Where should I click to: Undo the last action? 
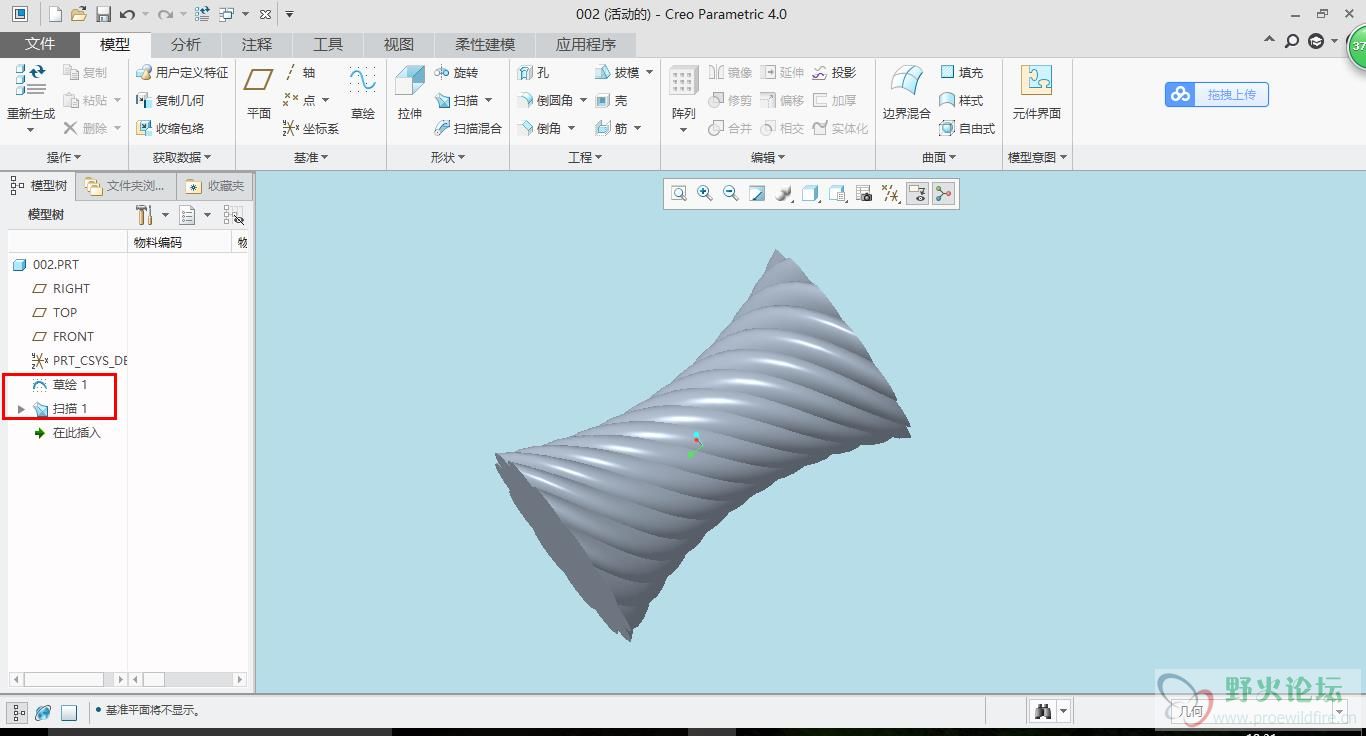[127, 14]
